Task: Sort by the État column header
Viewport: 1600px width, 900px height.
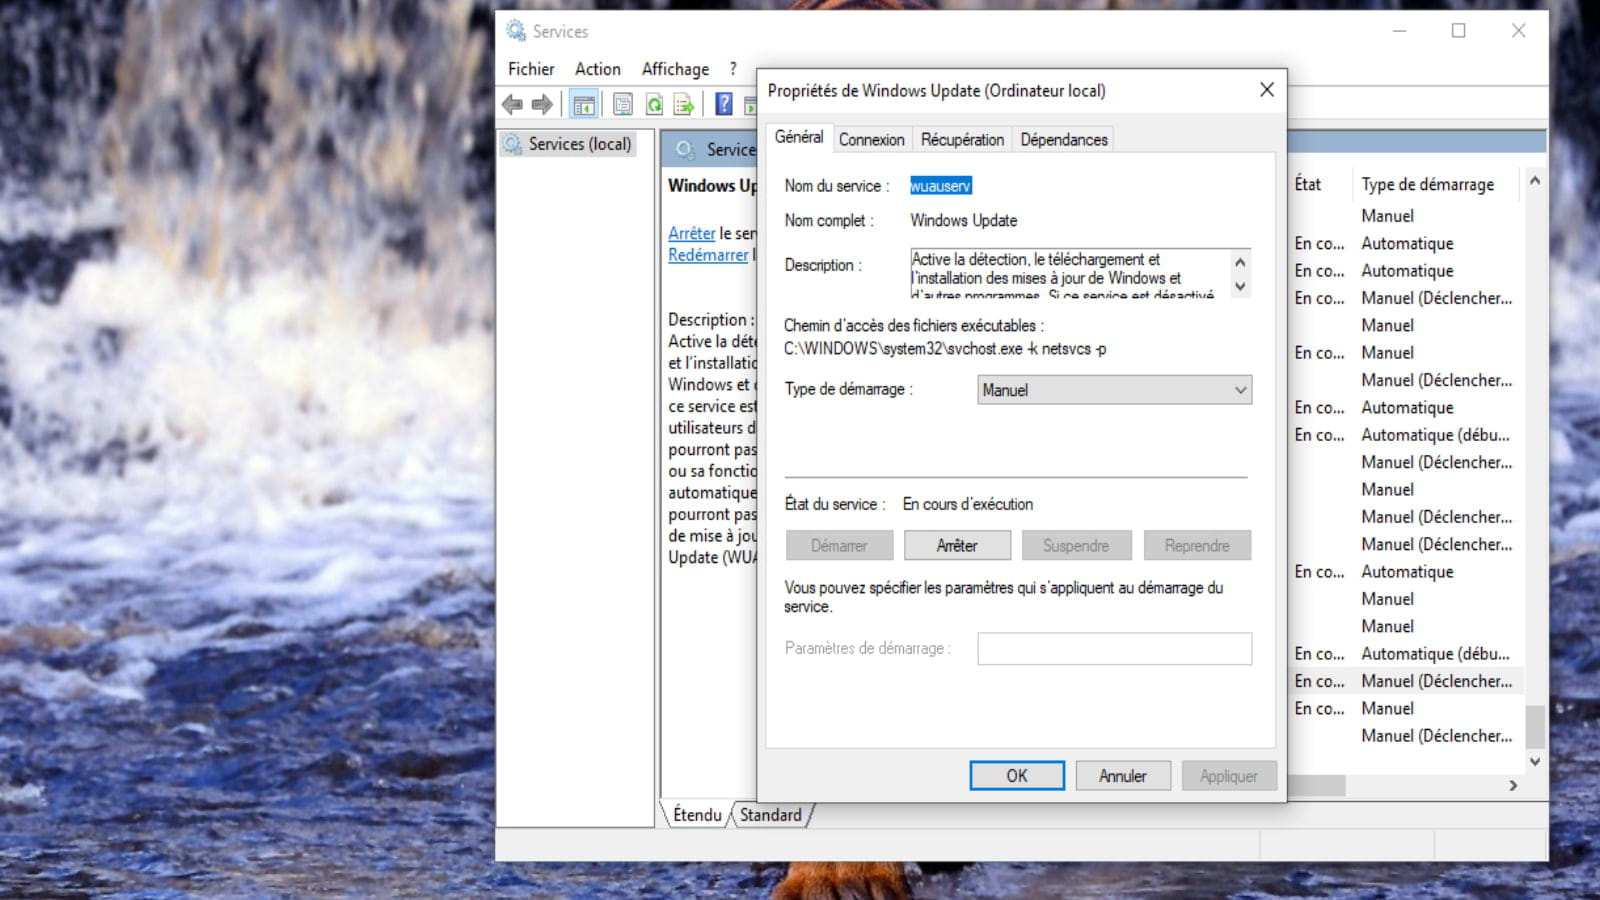Action: (x=1308, y=184)
